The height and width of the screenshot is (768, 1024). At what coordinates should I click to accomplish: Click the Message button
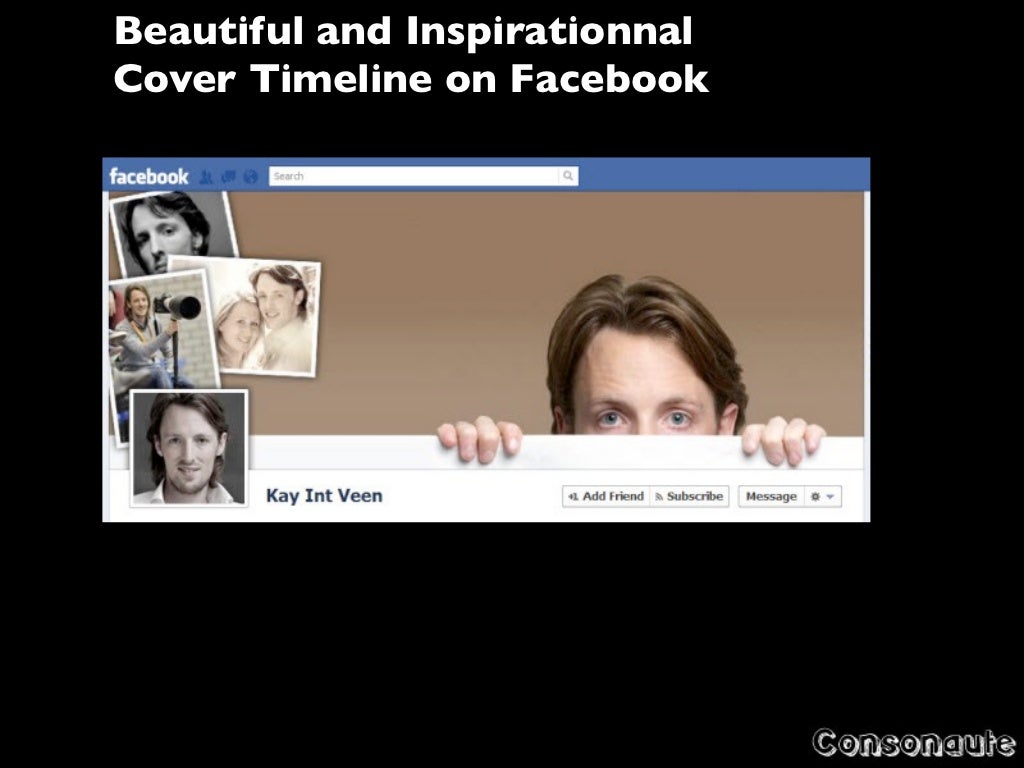771,496
